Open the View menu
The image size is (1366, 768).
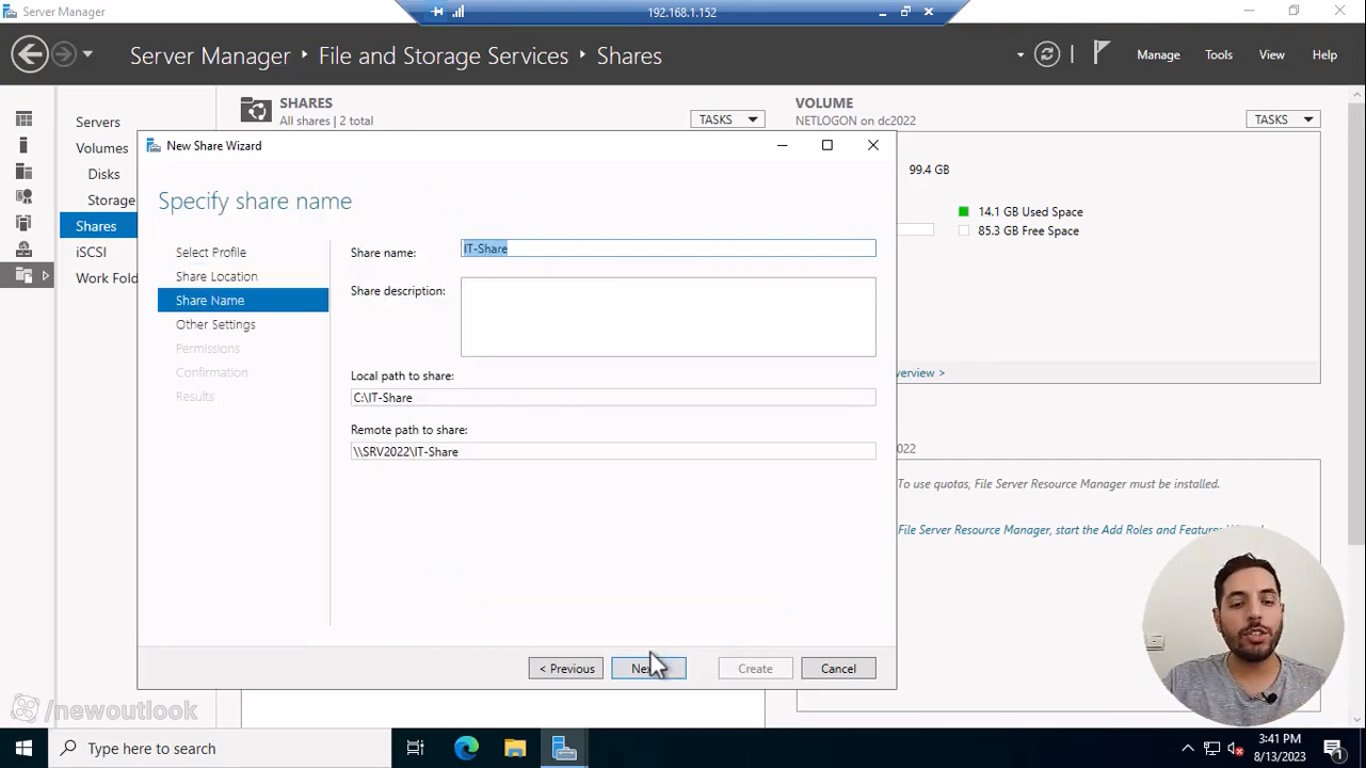click(x=1272, y=55)
